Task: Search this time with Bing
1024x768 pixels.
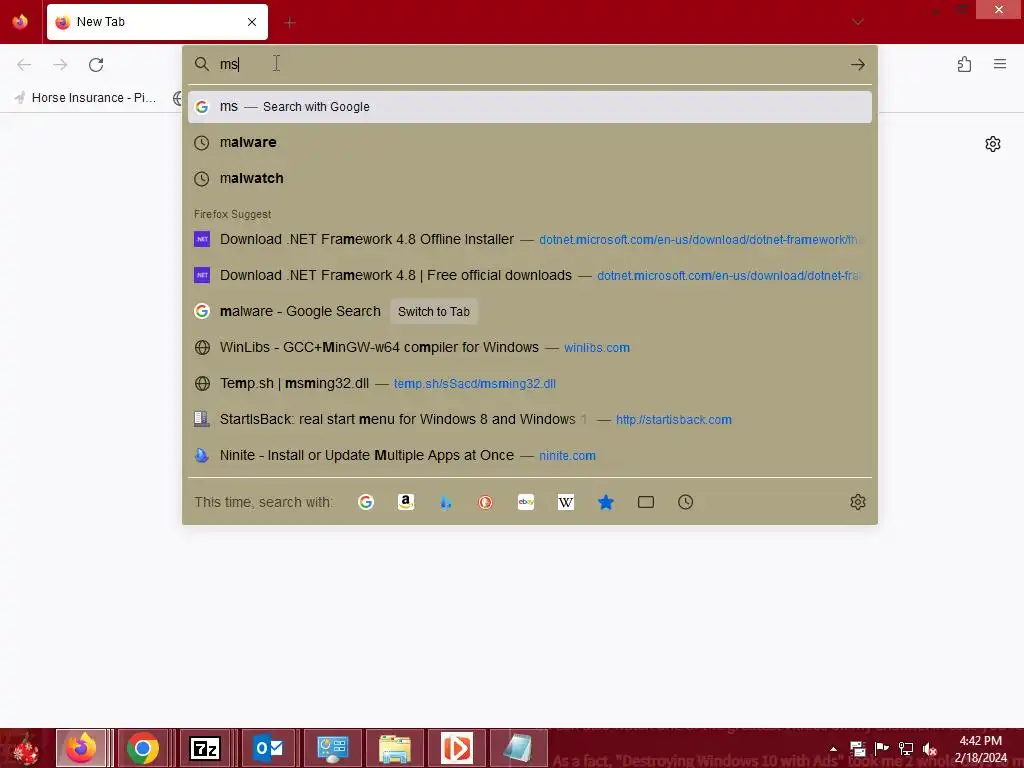Action: 445,502
